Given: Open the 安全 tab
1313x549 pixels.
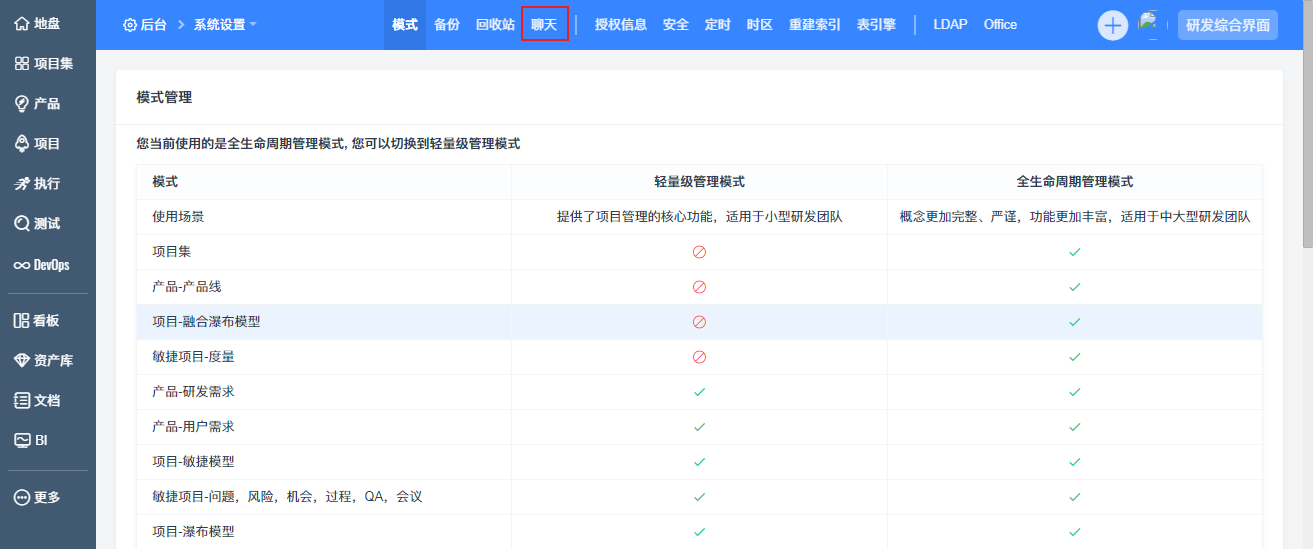Looking at the screenshot, I should click(x=676, y=24).
